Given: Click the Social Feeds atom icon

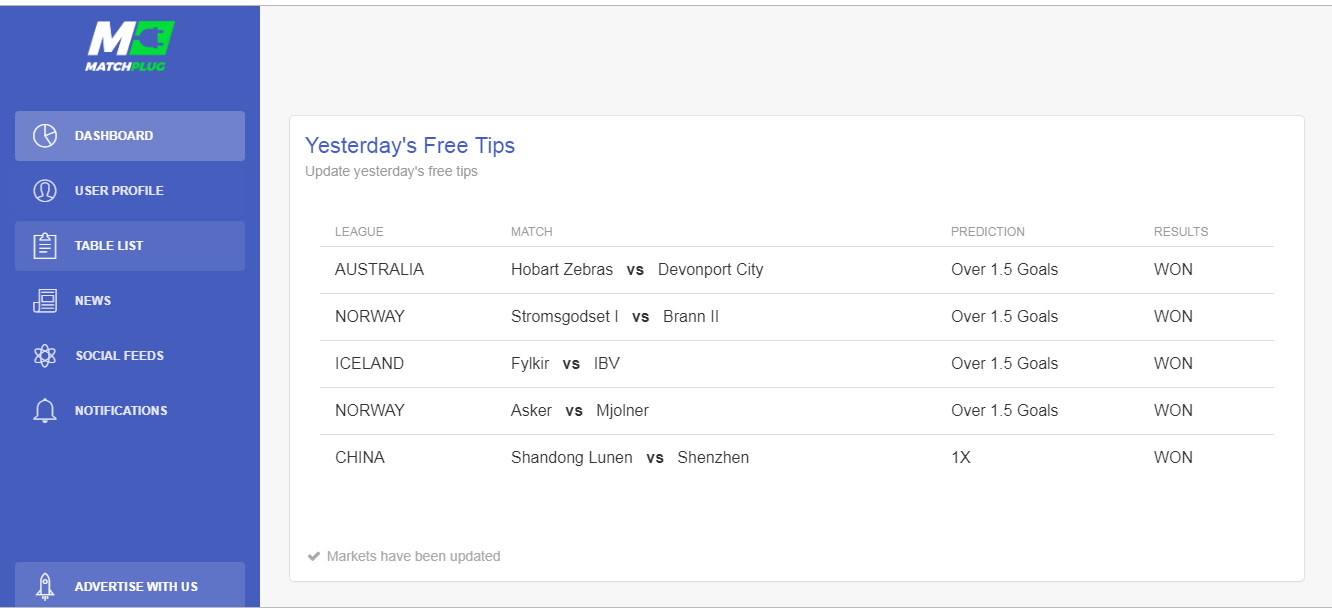Looking at the screenshot, I should pos(45,356).
